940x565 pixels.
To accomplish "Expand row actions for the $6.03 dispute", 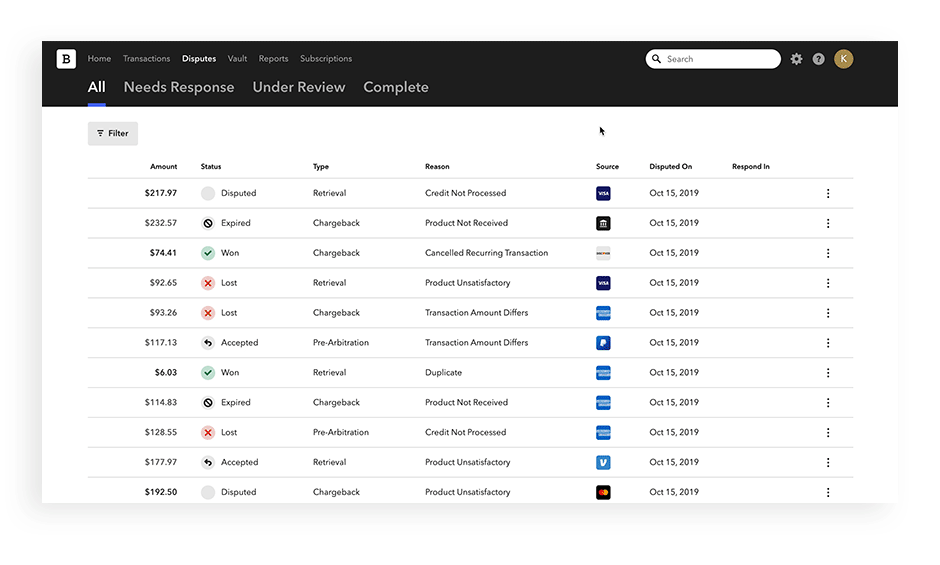I will tap(828, 373).
